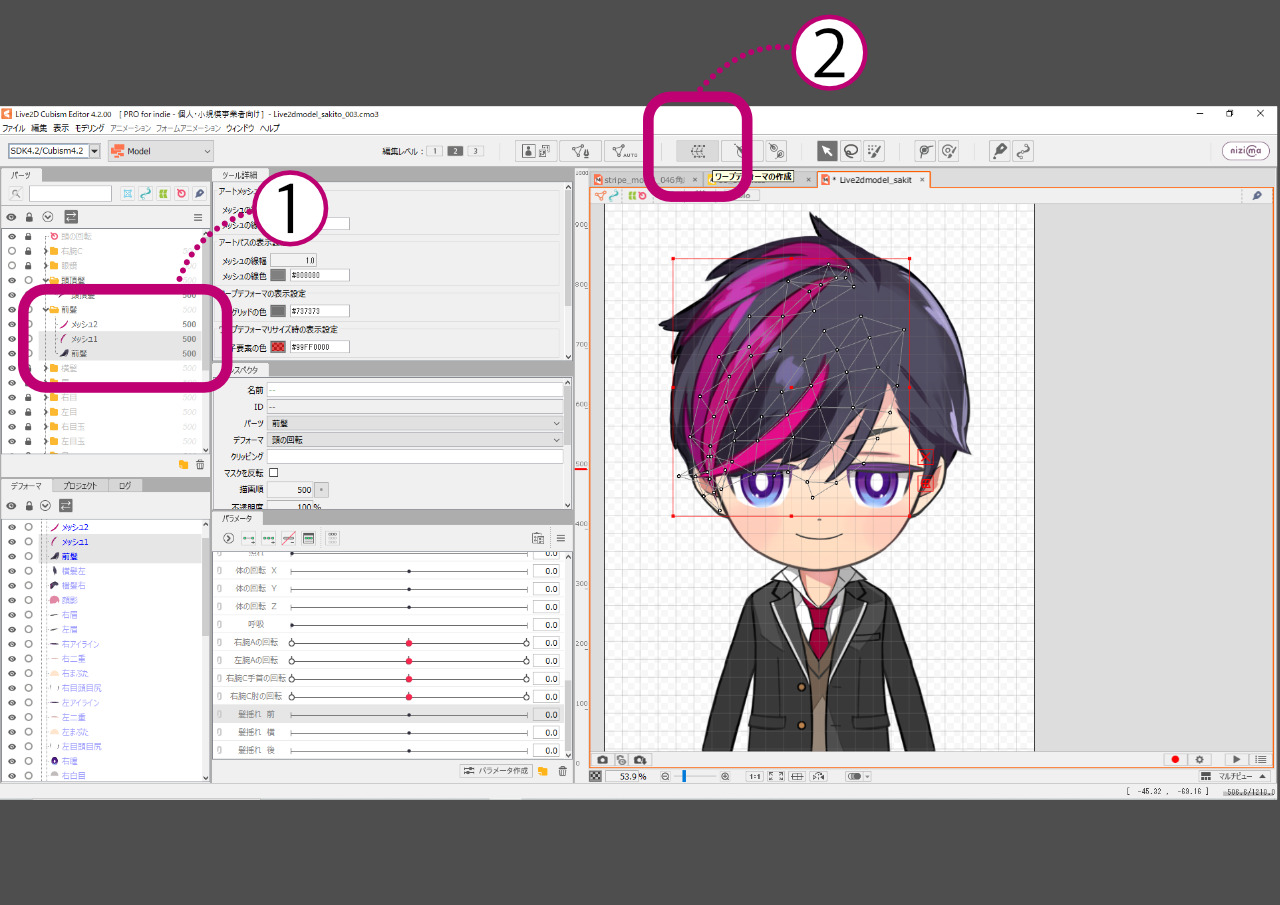
Task: Click the camera snapshot icon below canvas
Action: pos(603,760)
